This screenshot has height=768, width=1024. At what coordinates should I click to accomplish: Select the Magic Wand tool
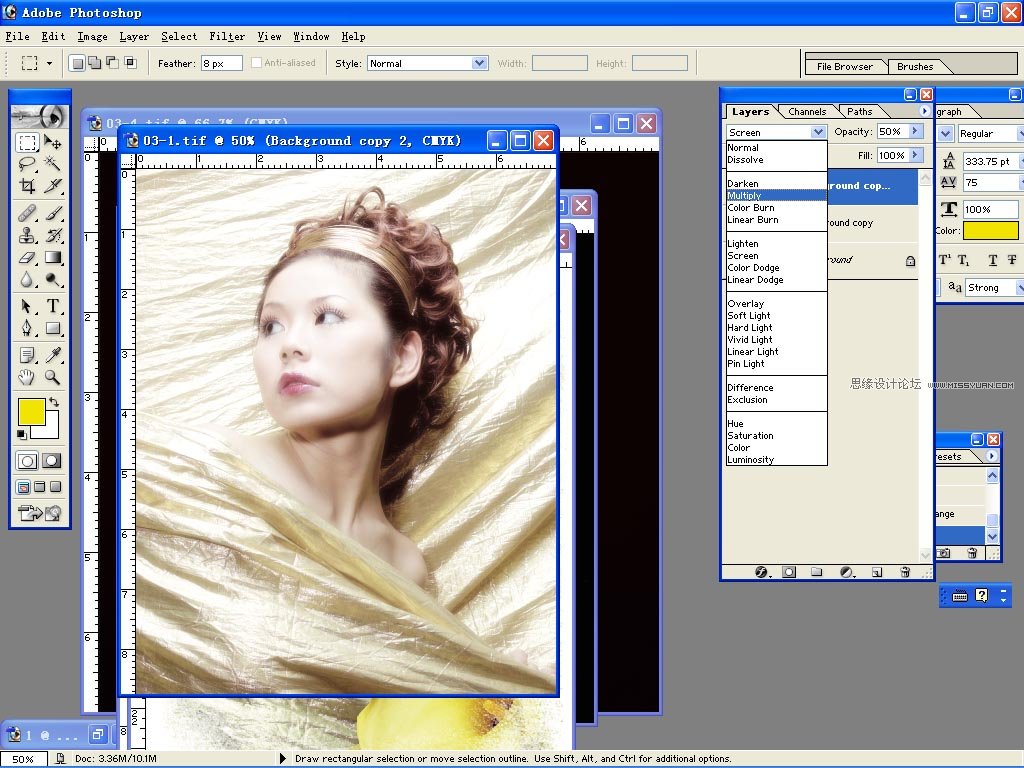click(x=53, y=164)
